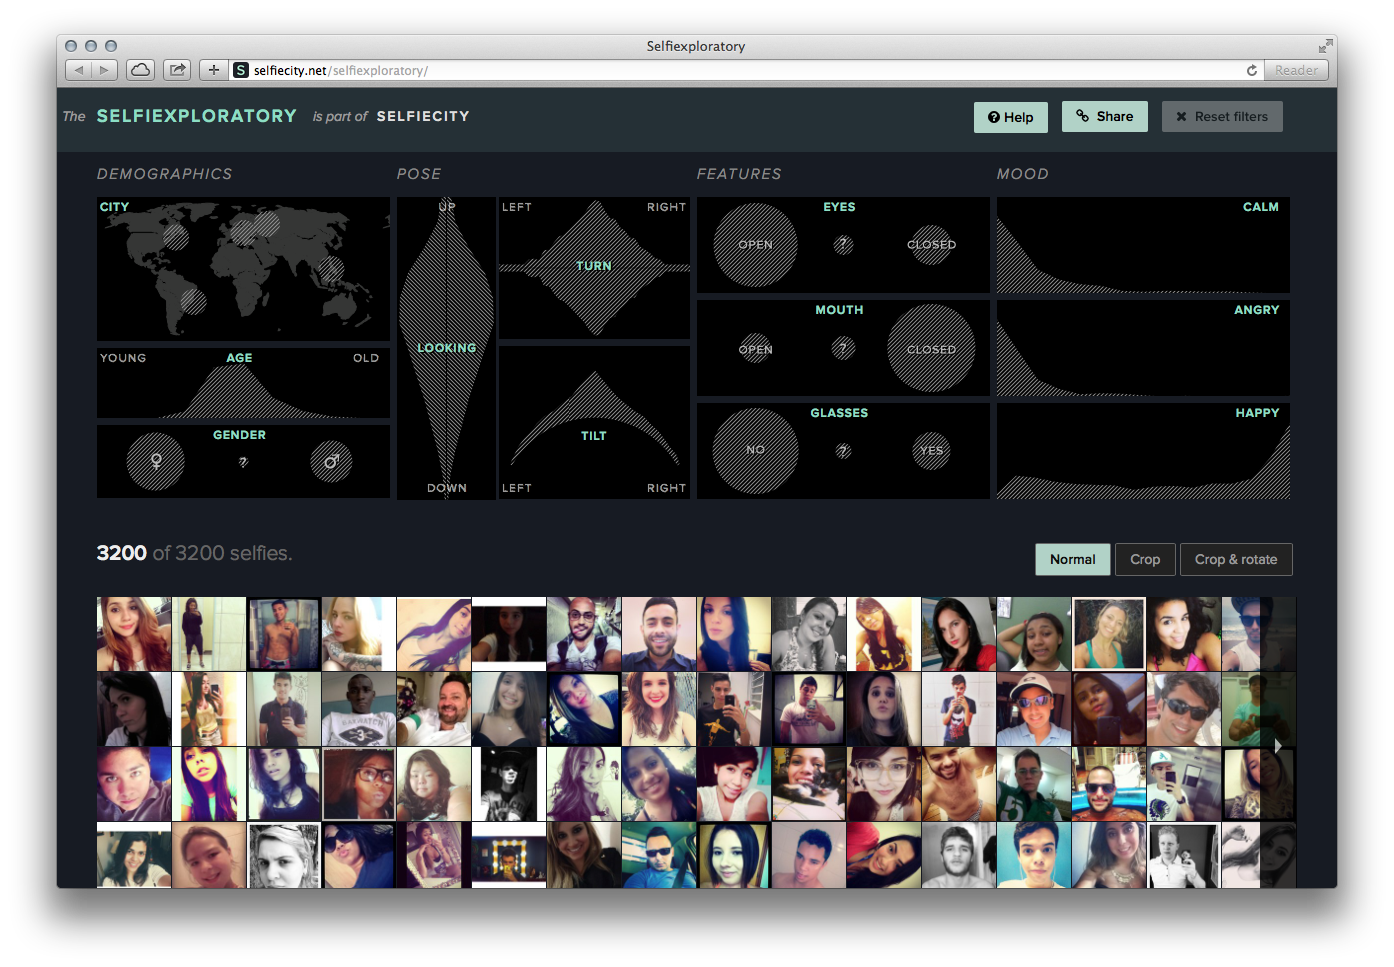Click the iCloud tabs icon in toolbar
Screen dimensions: 1394x967
click(x=141, y=70)
